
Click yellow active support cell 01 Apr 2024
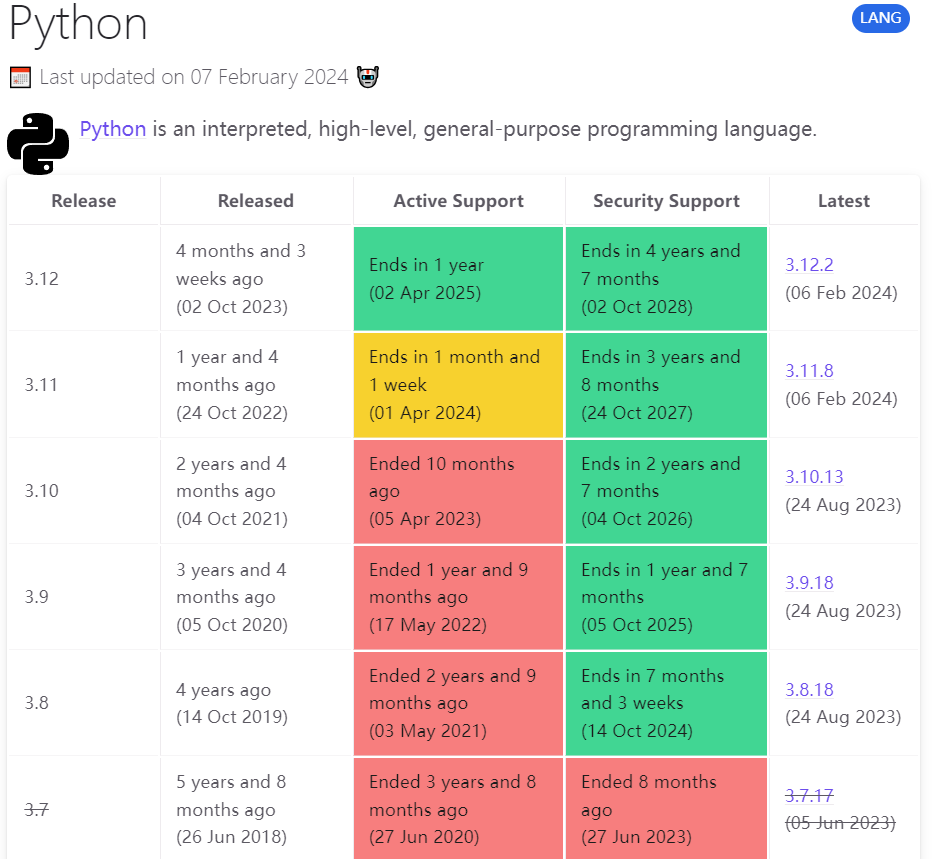(x=458, y=385)
